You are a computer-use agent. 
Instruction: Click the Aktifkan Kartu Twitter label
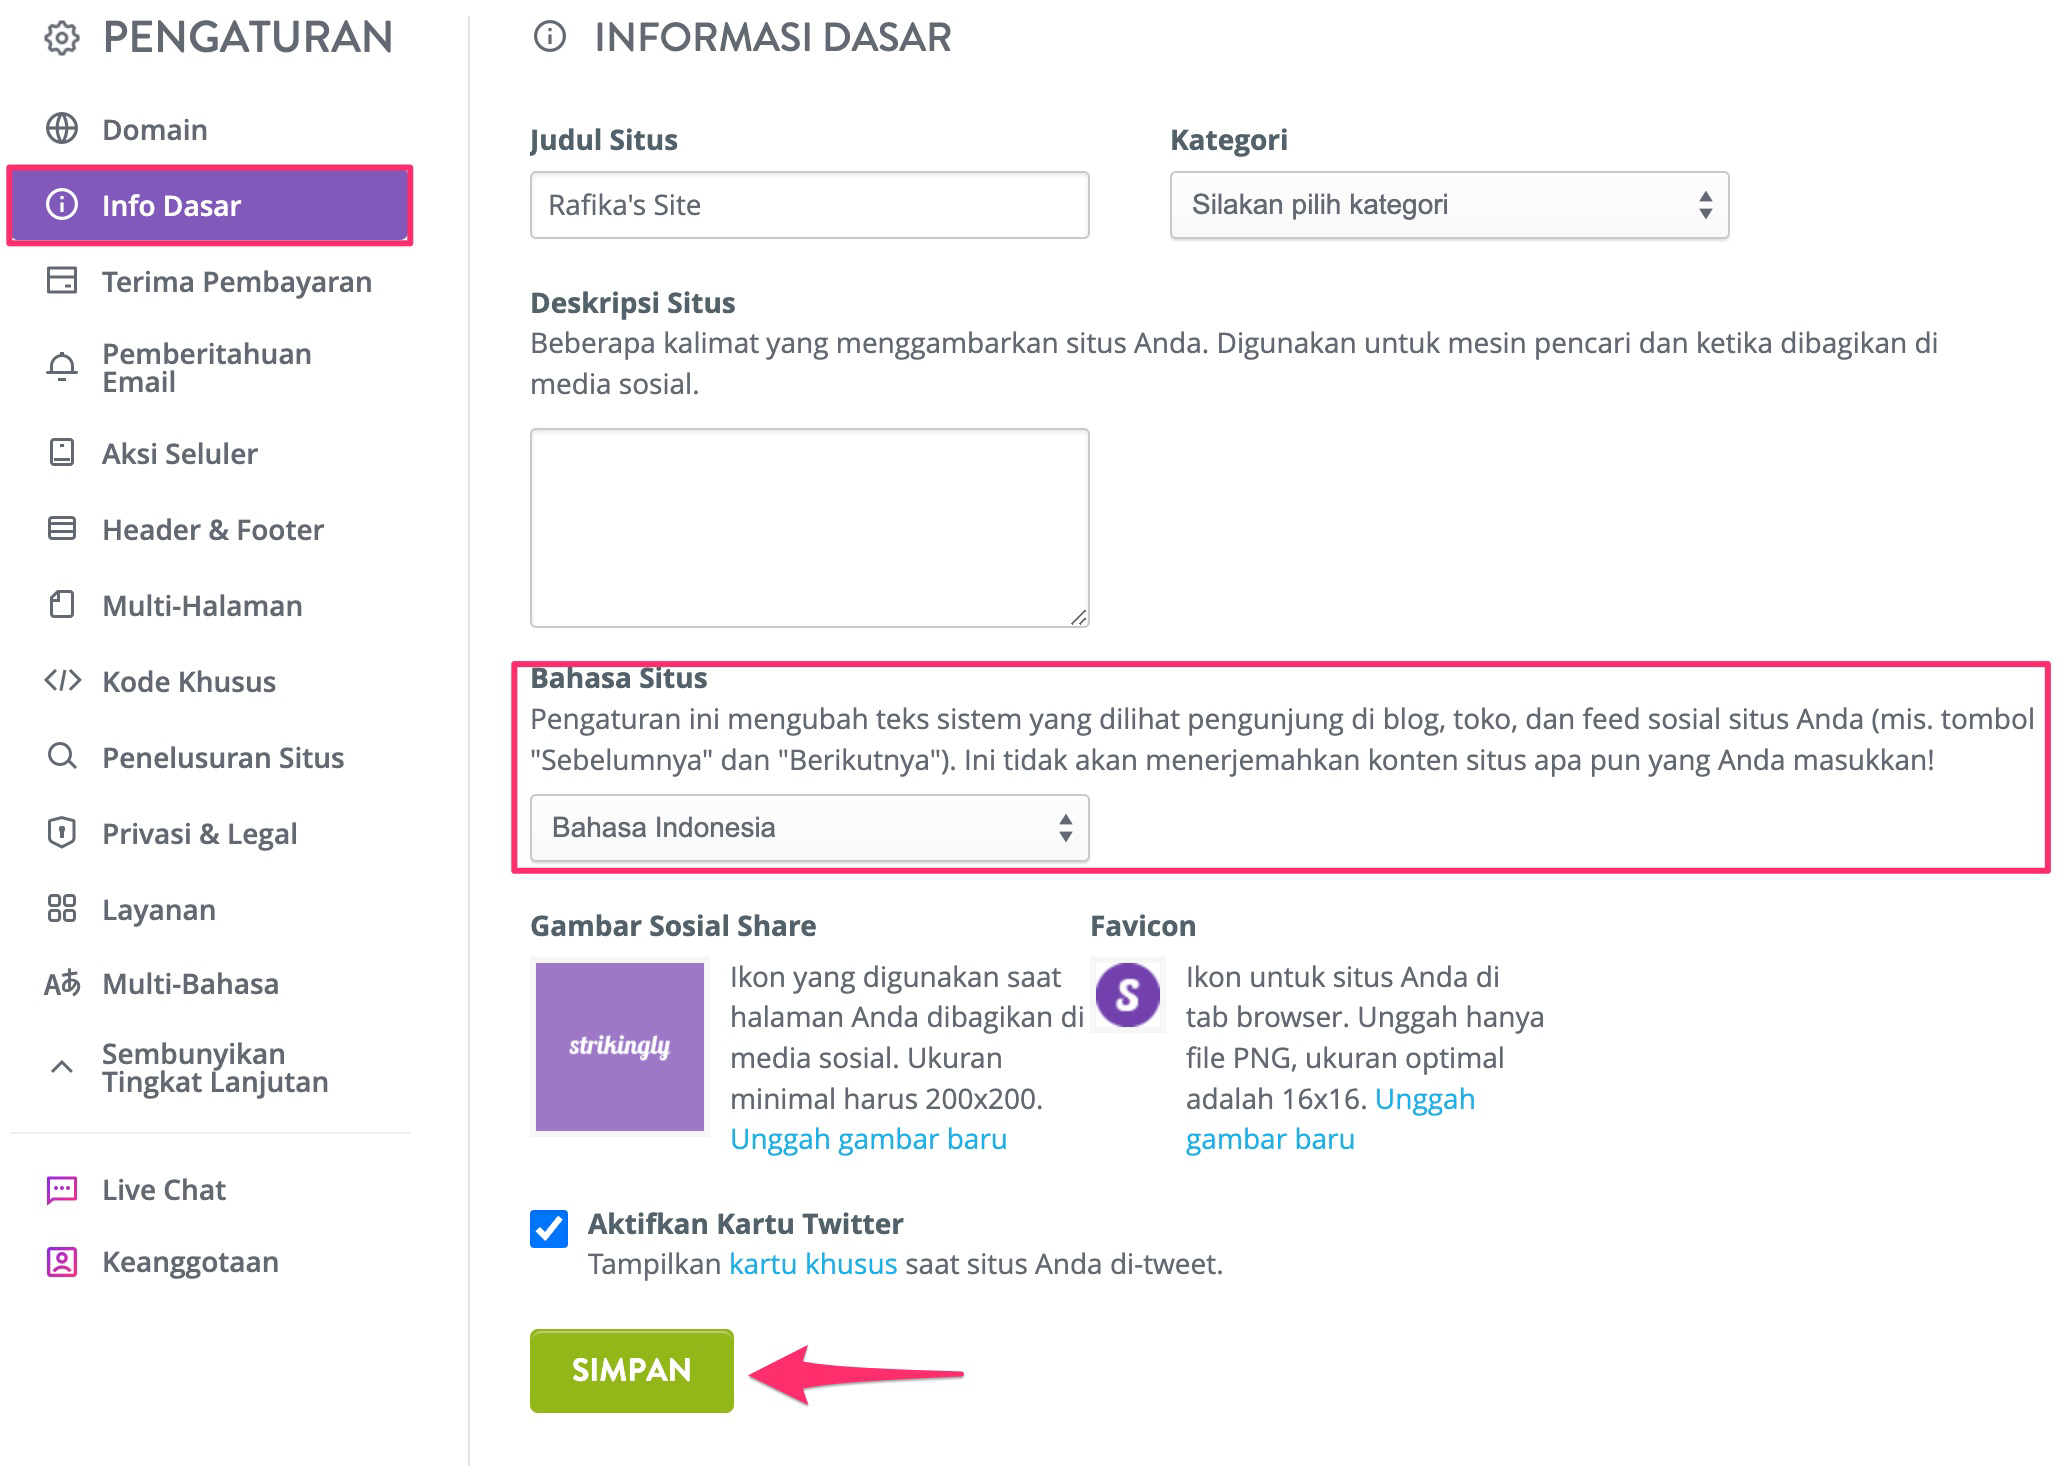click(745, 1223)
